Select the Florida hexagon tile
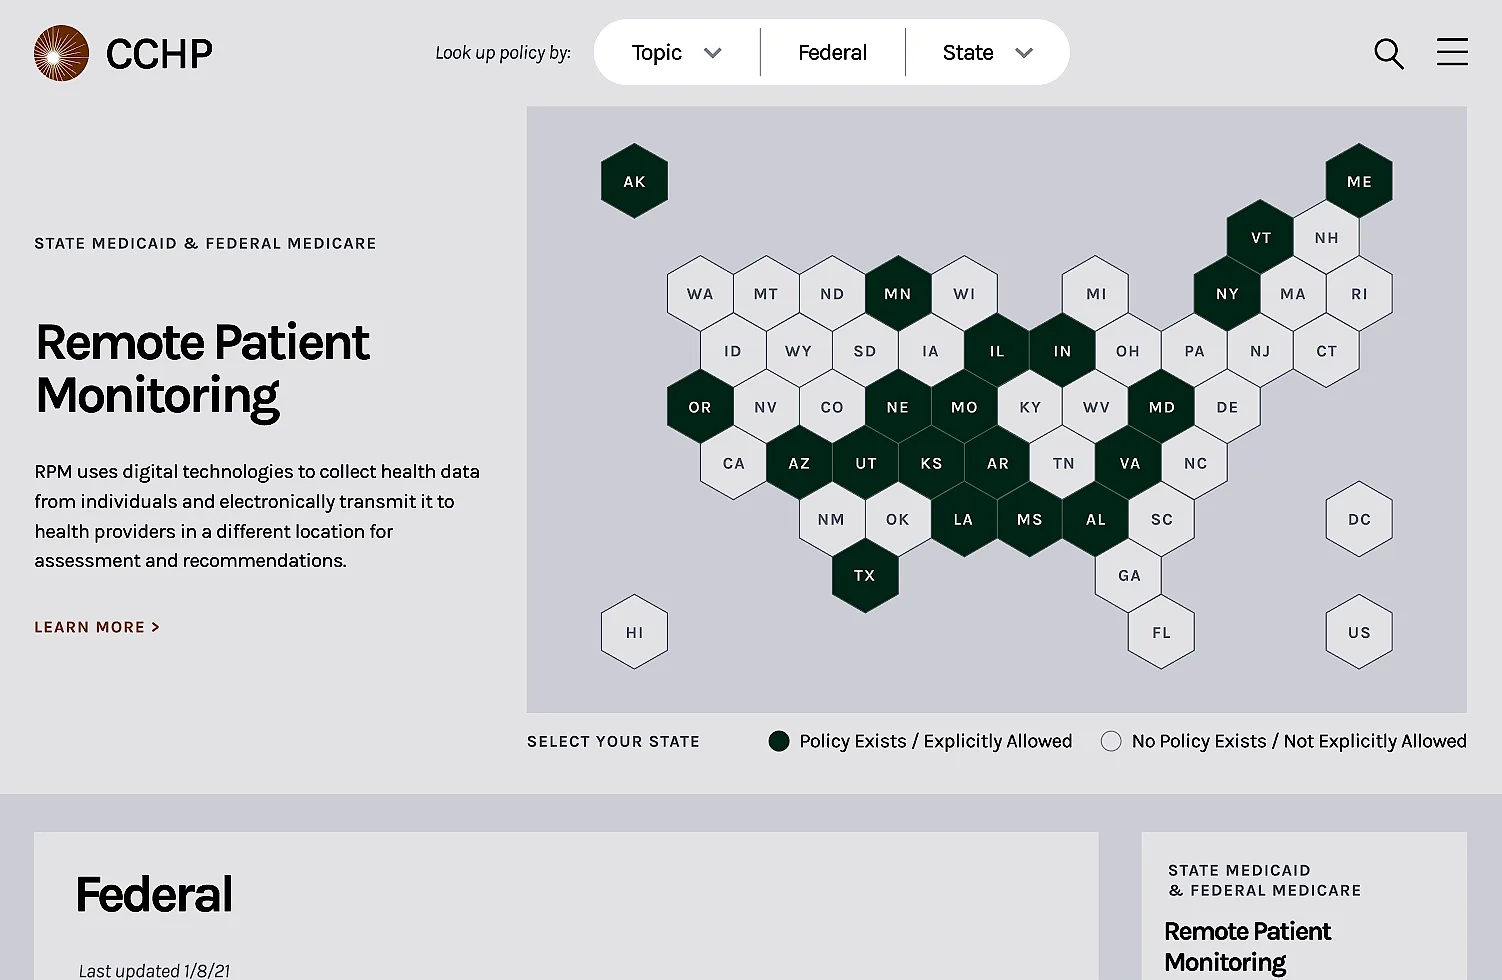 pos(1161,632)
